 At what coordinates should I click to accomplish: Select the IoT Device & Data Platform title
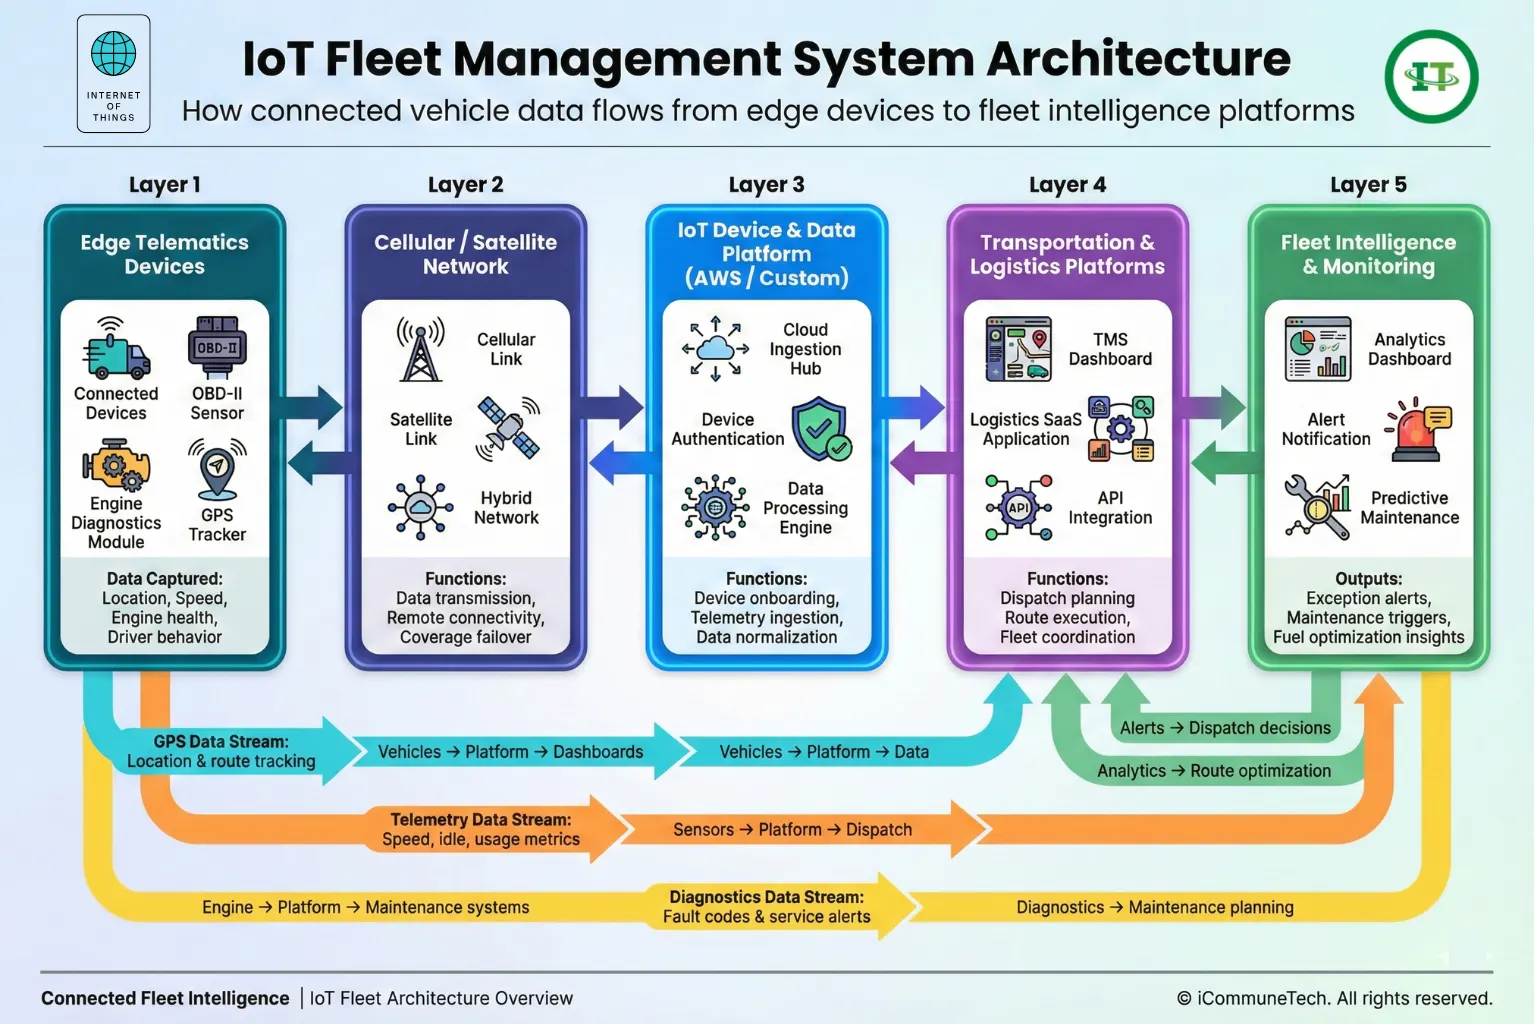767,254
